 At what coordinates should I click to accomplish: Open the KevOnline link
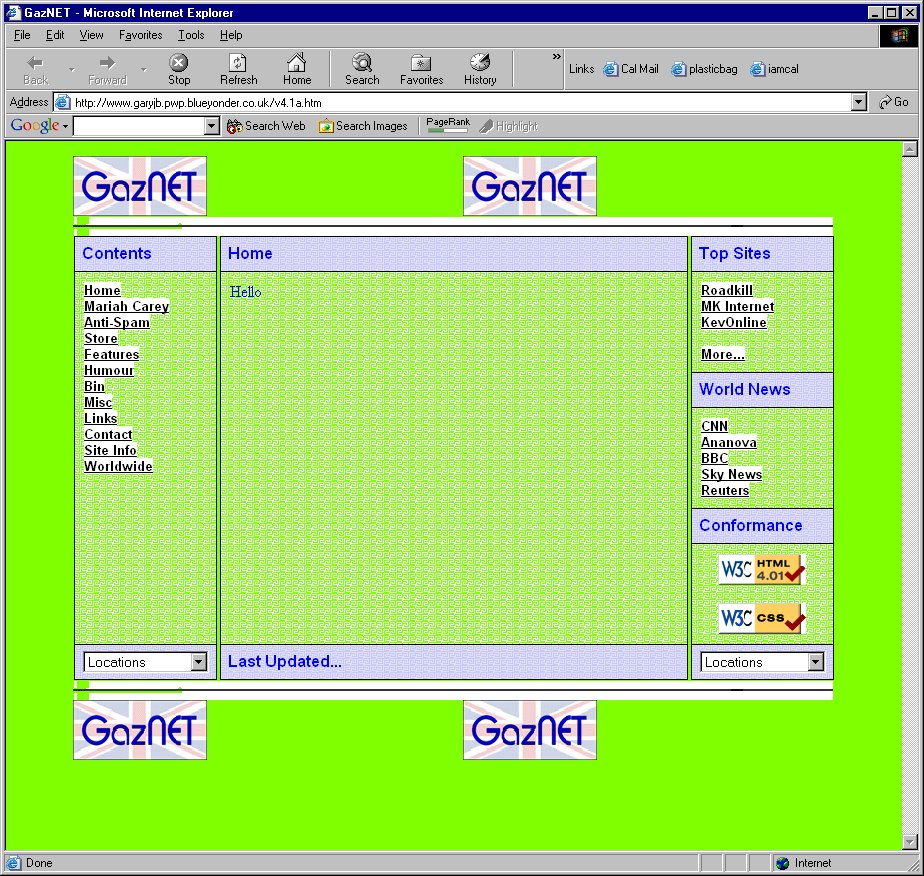tap(734, 322)
